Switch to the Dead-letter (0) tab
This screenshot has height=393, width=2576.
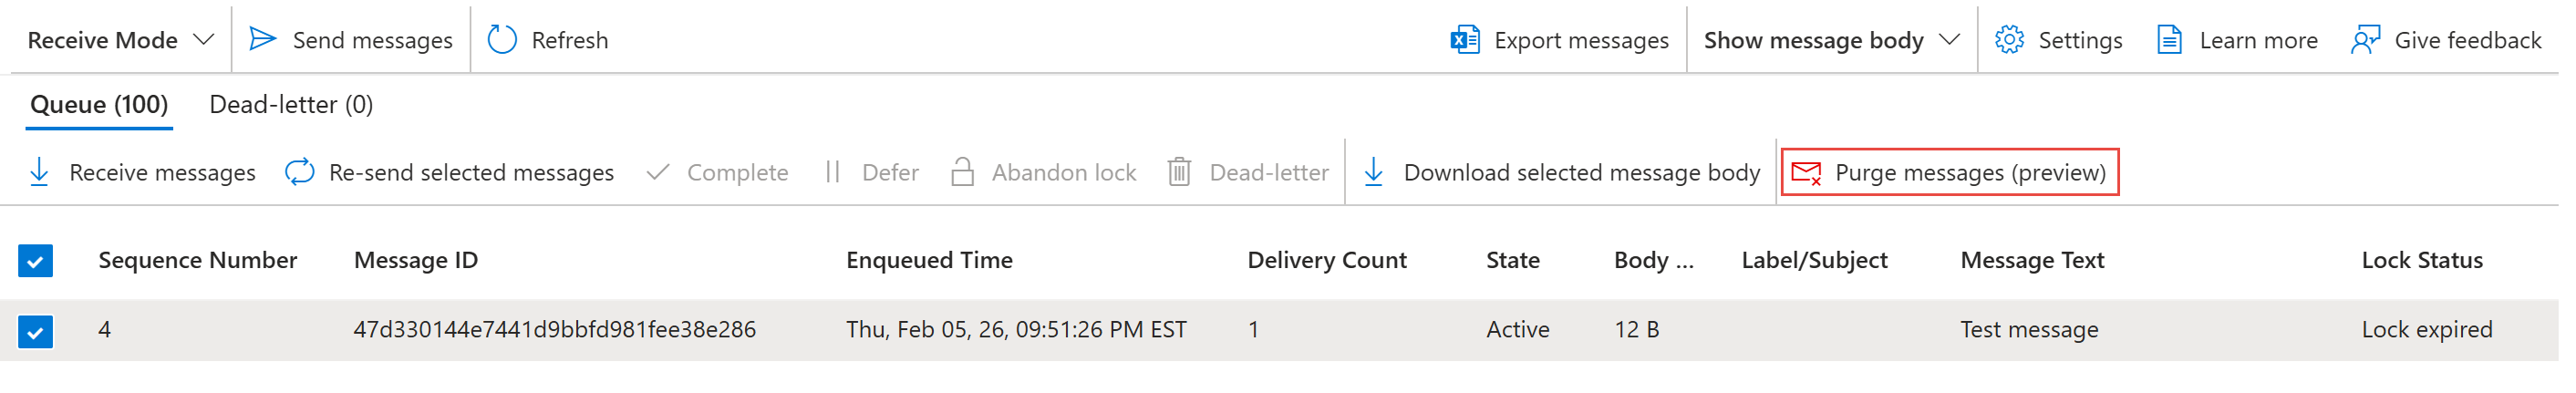click(x=291, y=105)
